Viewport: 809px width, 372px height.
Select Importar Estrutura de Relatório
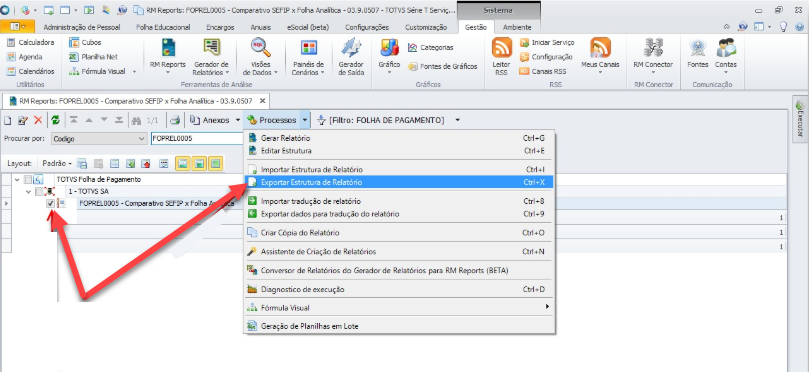(399, 170)
